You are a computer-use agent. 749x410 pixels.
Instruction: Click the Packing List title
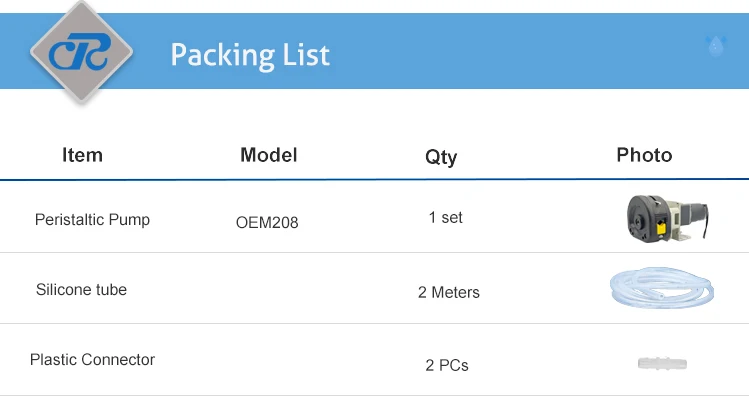(250, 54)
